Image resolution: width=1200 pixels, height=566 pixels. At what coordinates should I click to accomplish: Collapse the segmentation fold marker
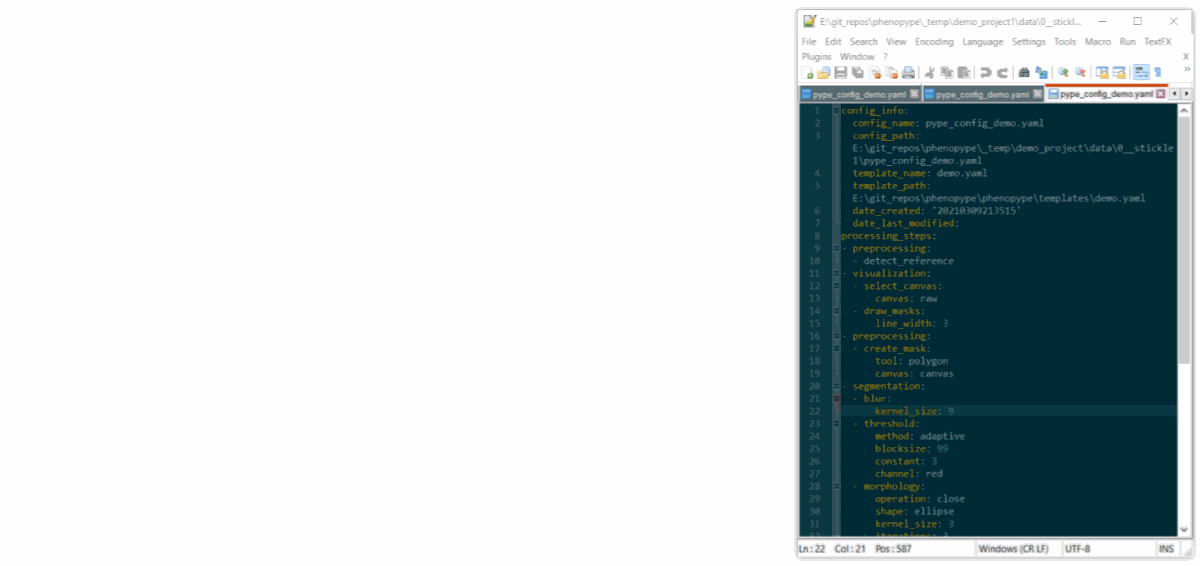coord(837,386)
